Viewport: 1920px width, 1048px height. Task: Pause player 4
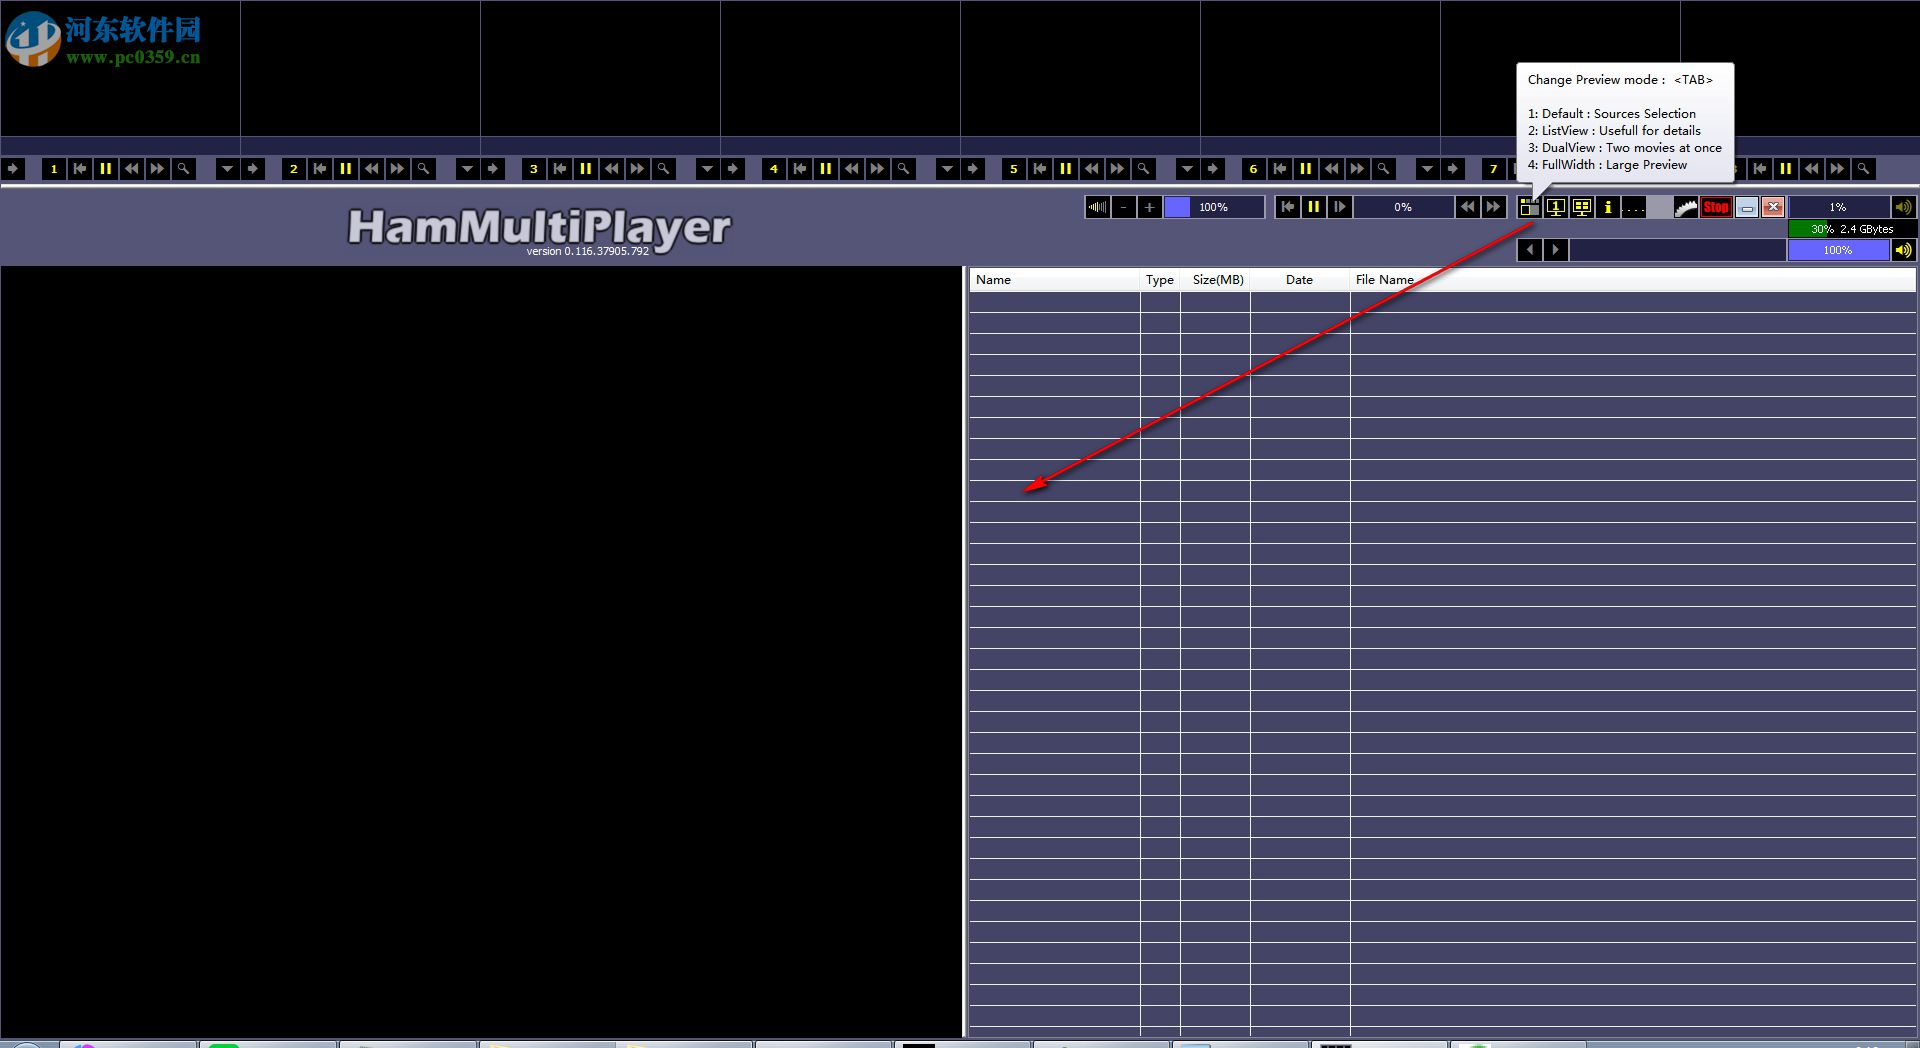(826, 169)
